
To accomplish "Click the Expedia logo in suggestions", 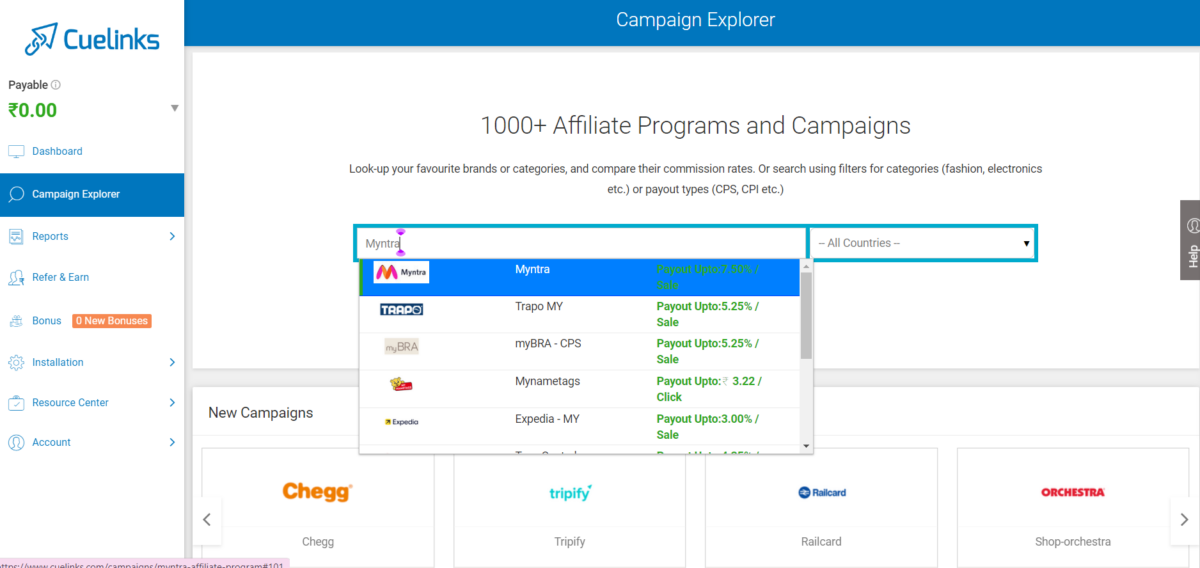I will [401, 422].
